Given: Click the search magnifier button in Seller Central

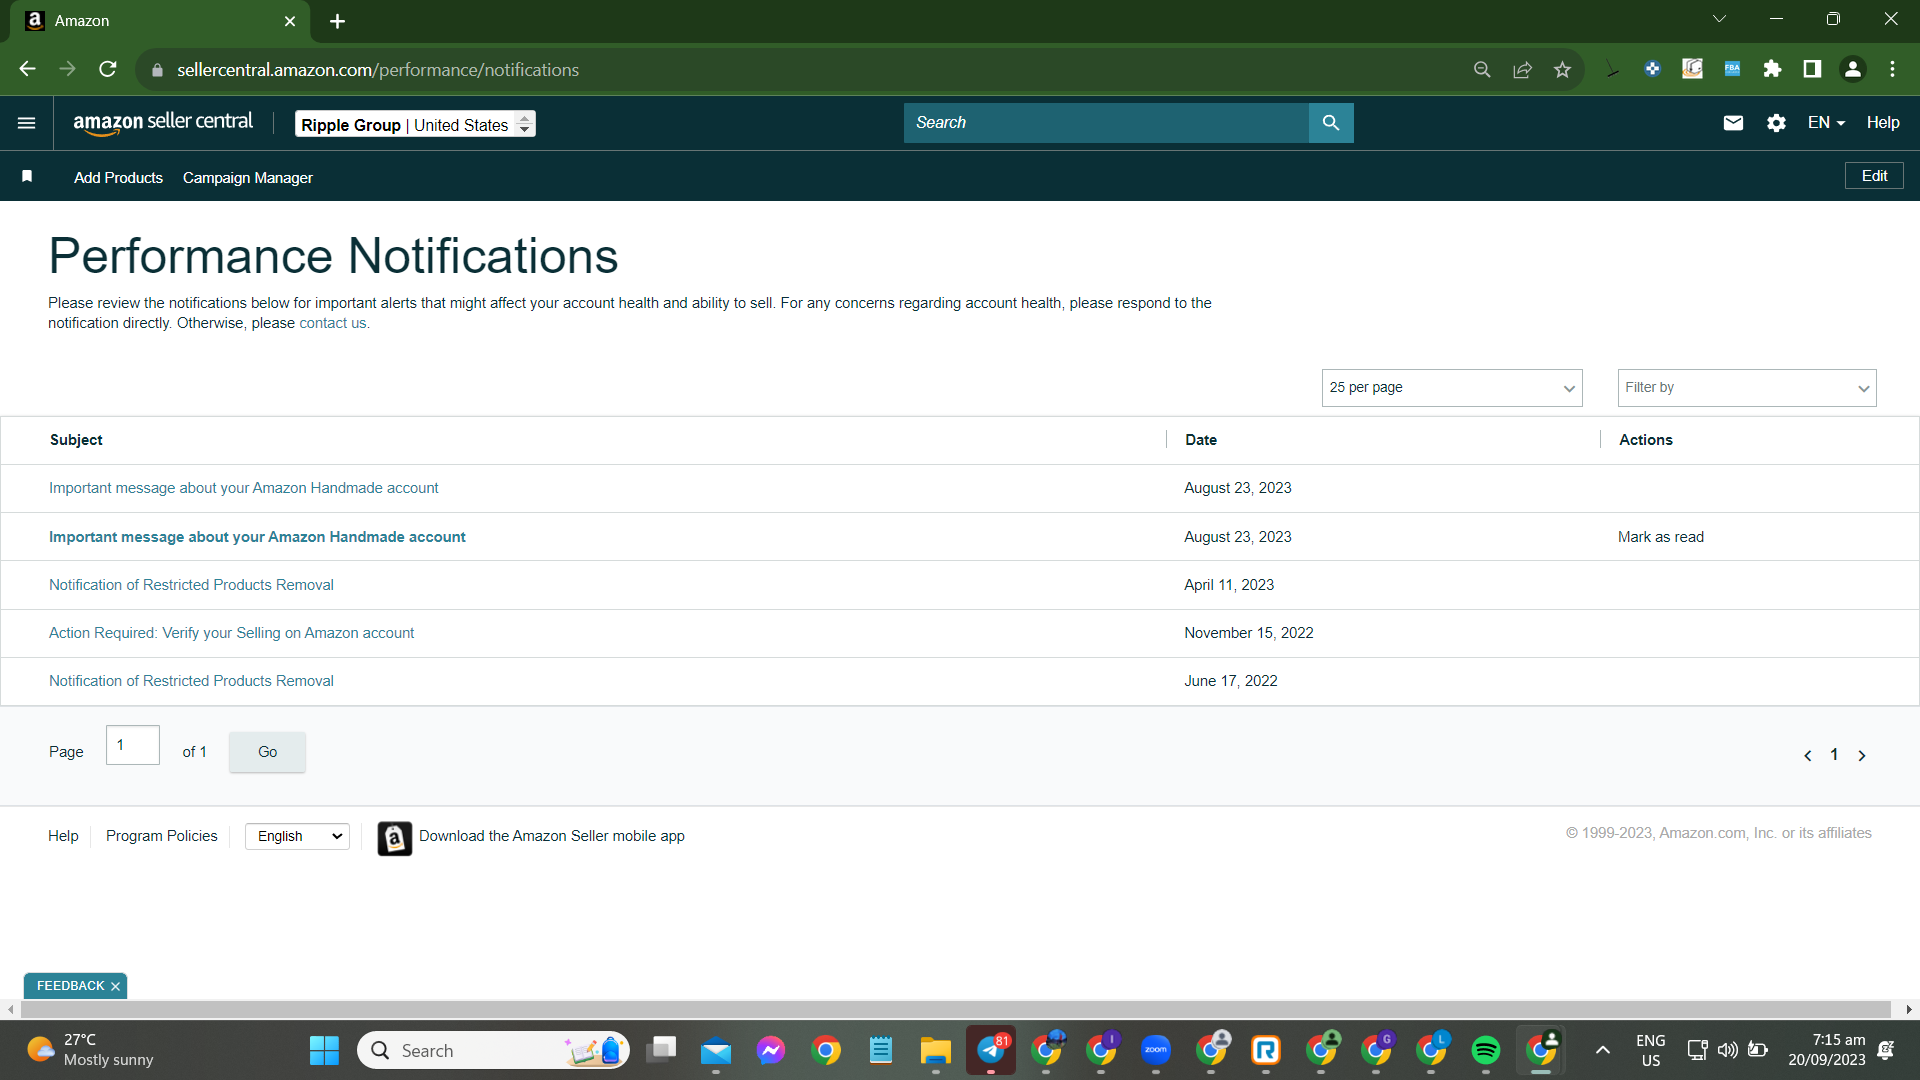Looking at the screenshot, I should point(1331,123).
